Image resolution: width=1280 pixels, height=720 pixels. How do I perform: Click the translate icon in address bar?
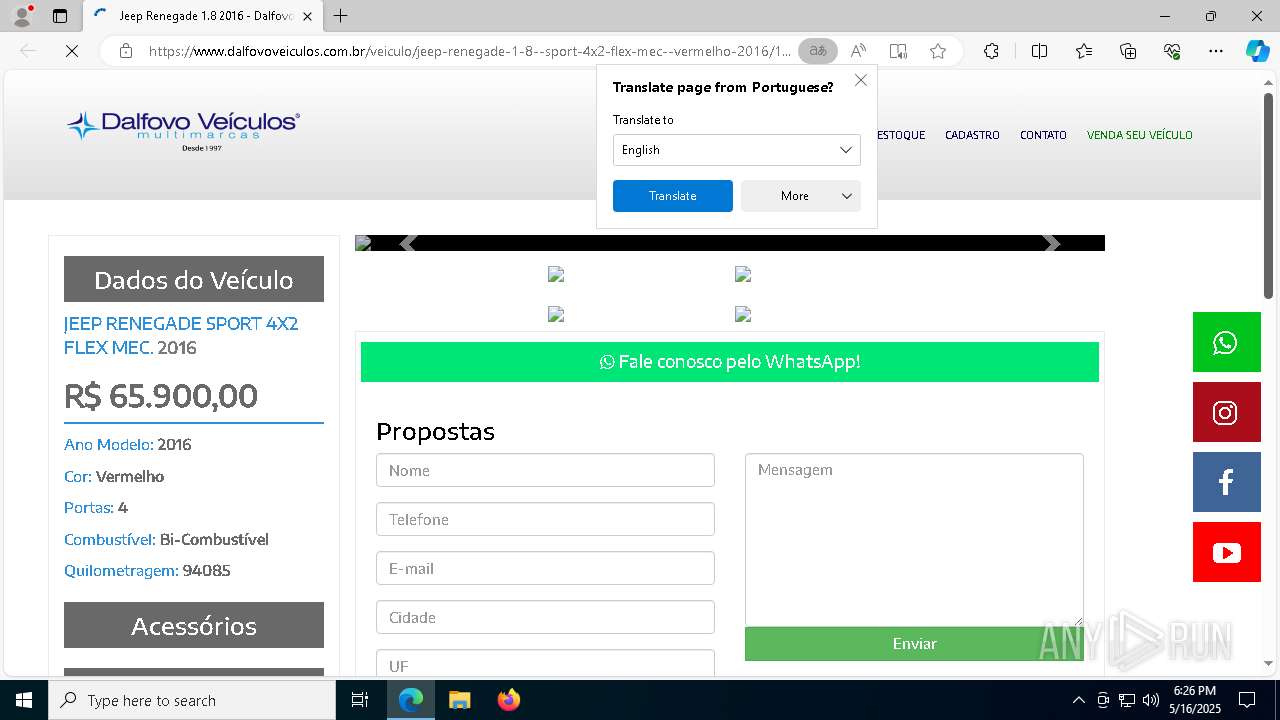(x=818, y=51)
